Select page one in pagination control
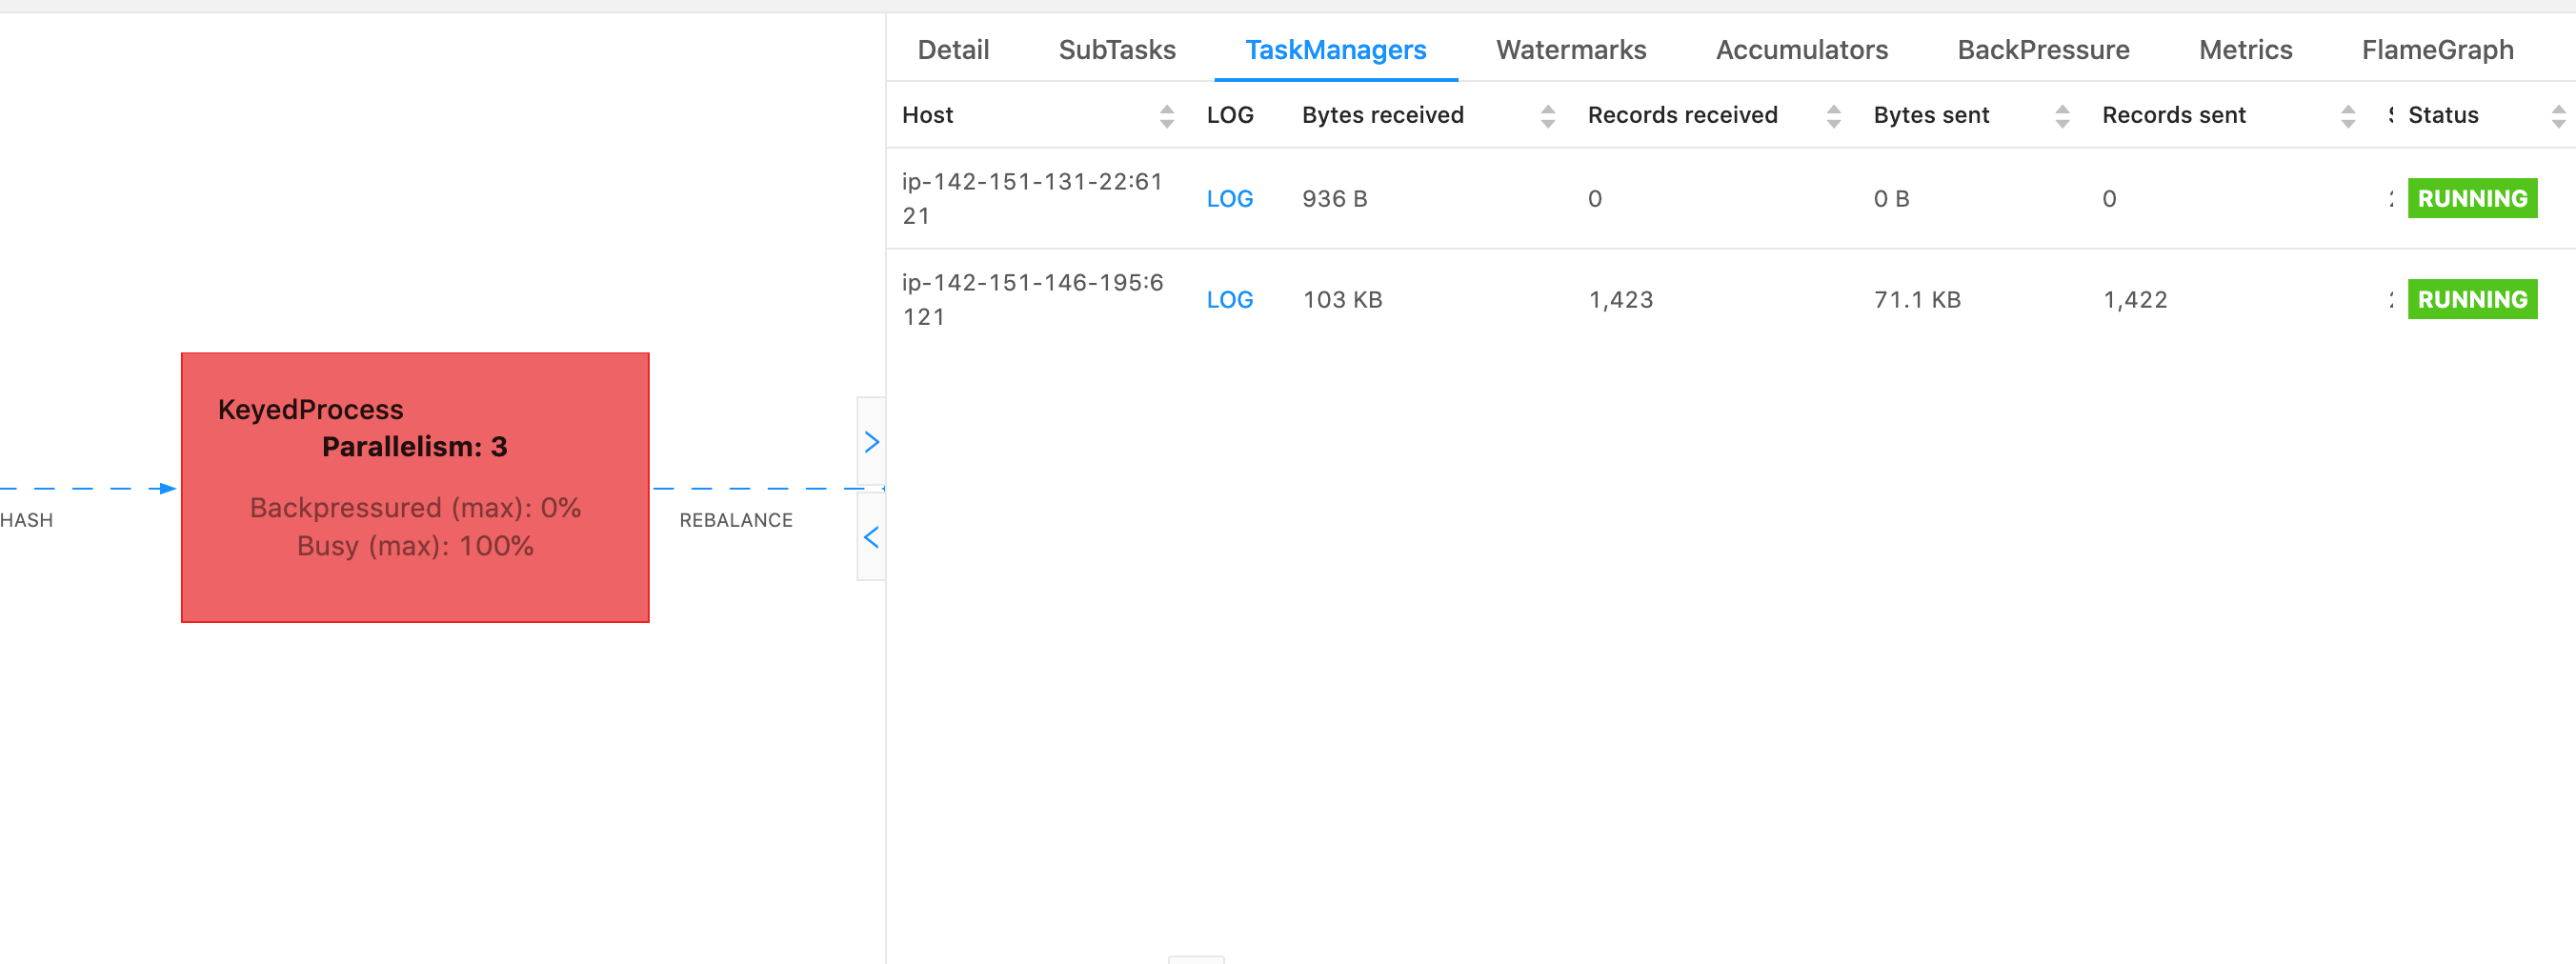2576x964 pixels. click(x=1197, y=958)
